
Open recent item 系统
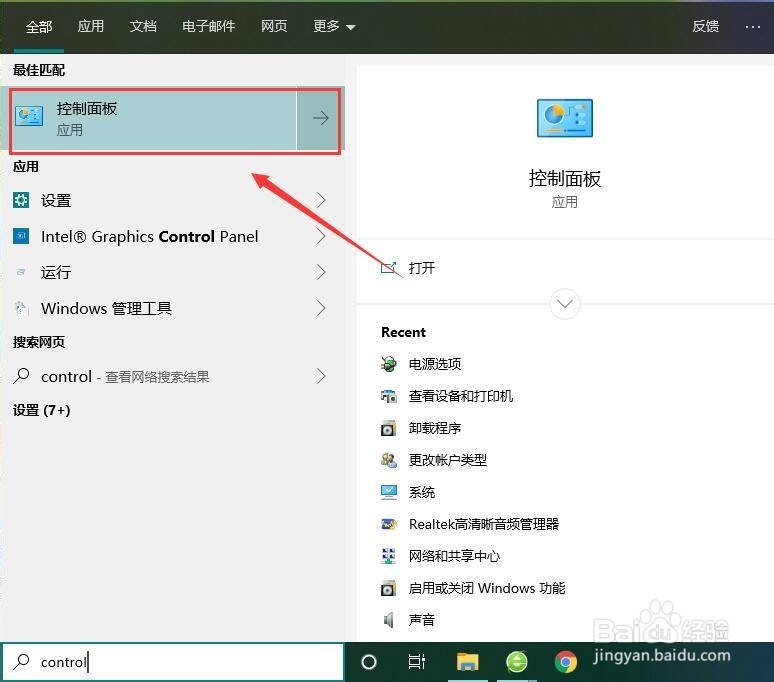tap(422, 492)
